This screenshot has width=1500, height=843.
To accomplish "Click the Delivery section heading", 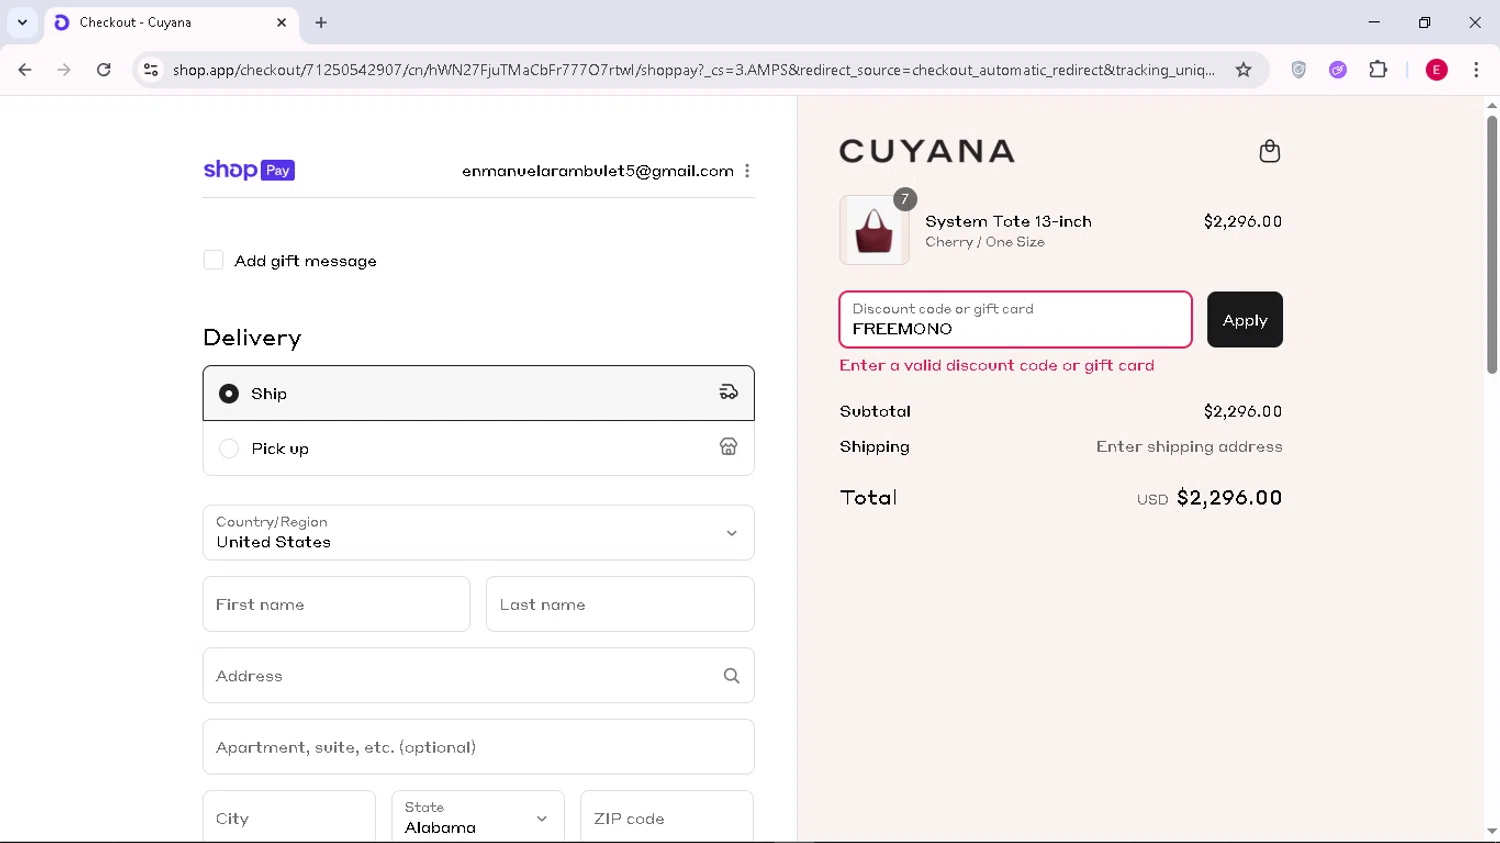I will coord(252,338).
